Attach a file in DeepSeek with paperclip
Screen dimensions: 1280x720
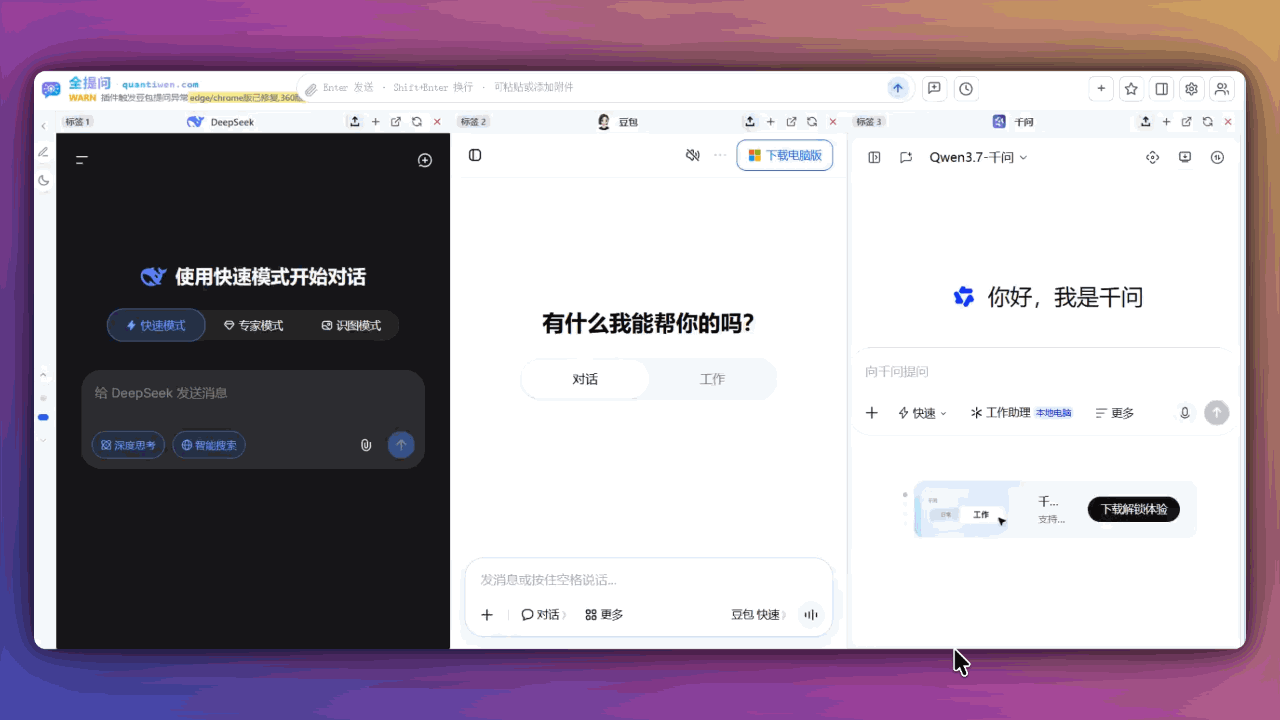pyautogui.click(x=366, y=445)
